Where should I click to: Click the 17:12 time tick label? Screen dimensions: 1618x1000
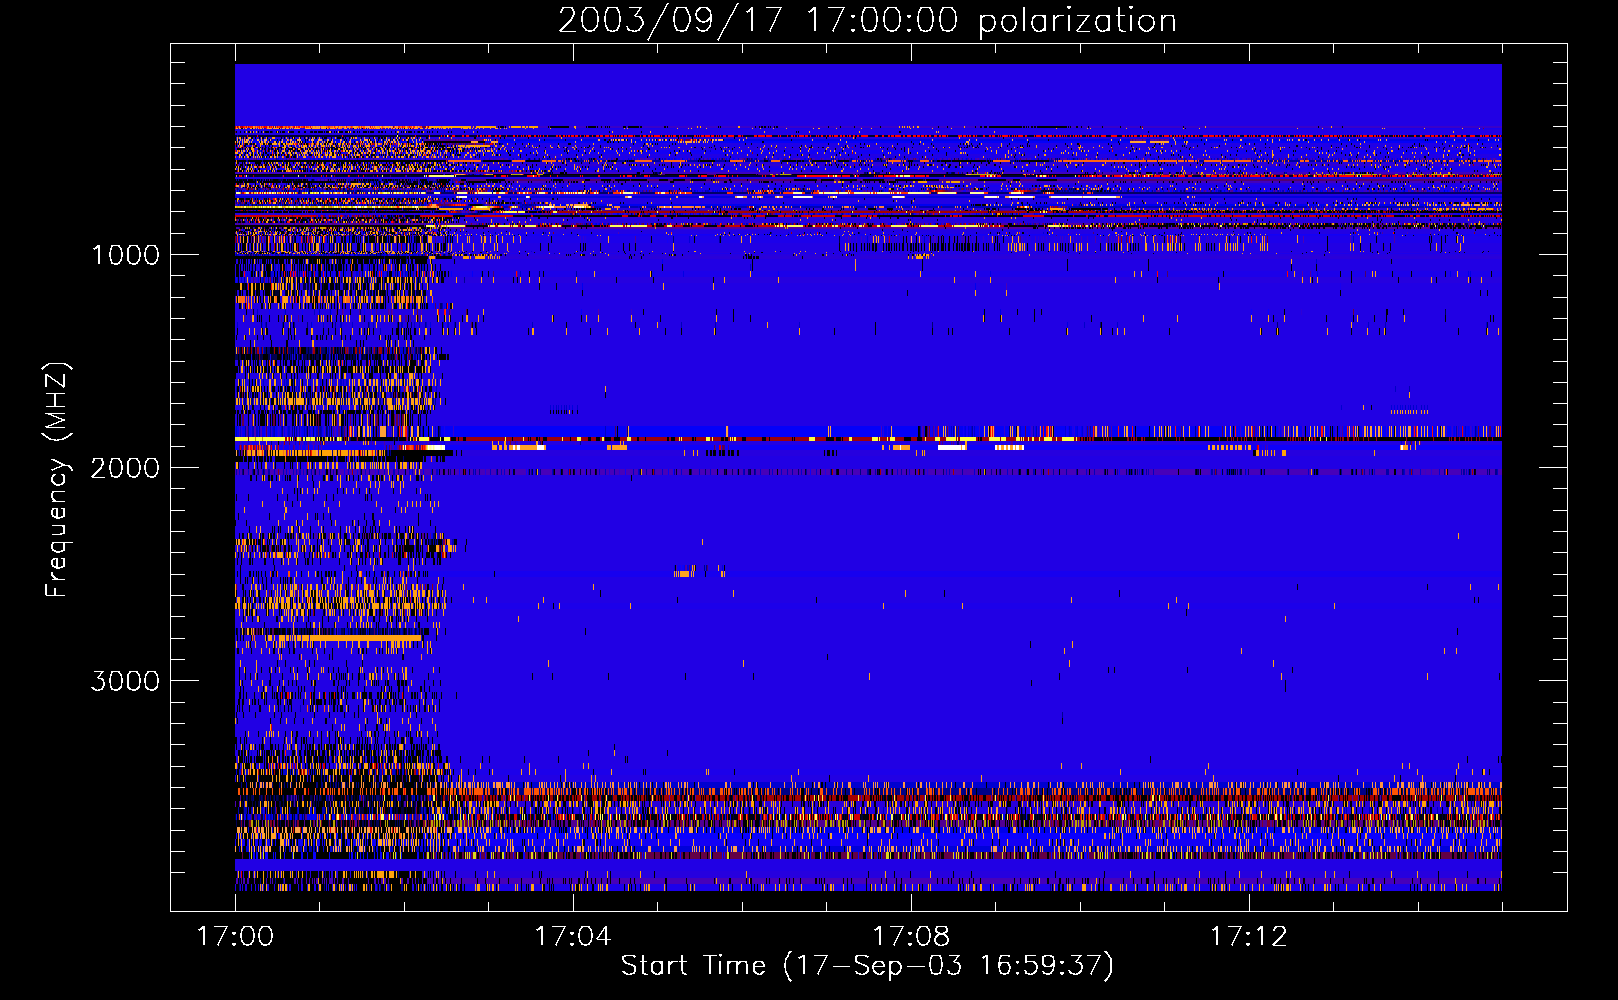point(1249,937)
